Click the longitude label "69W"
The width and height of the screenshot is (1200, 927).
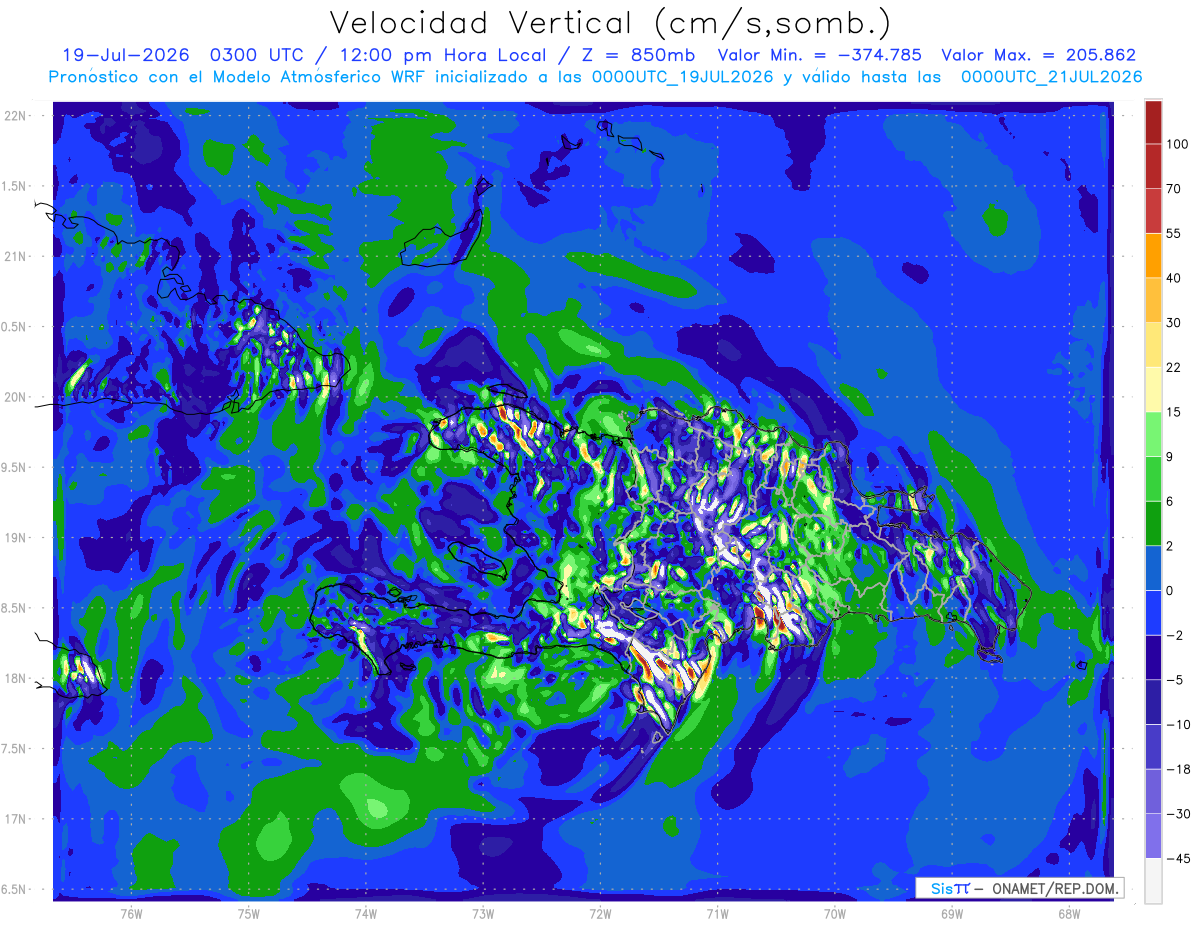pos(951,914)
